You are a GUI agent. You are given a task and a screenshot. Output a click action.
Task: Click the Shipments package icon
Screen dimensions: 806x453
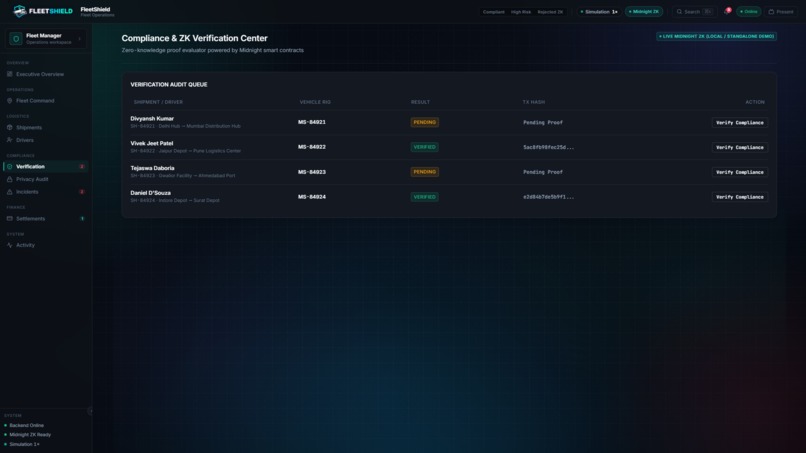tap(9, 128)
